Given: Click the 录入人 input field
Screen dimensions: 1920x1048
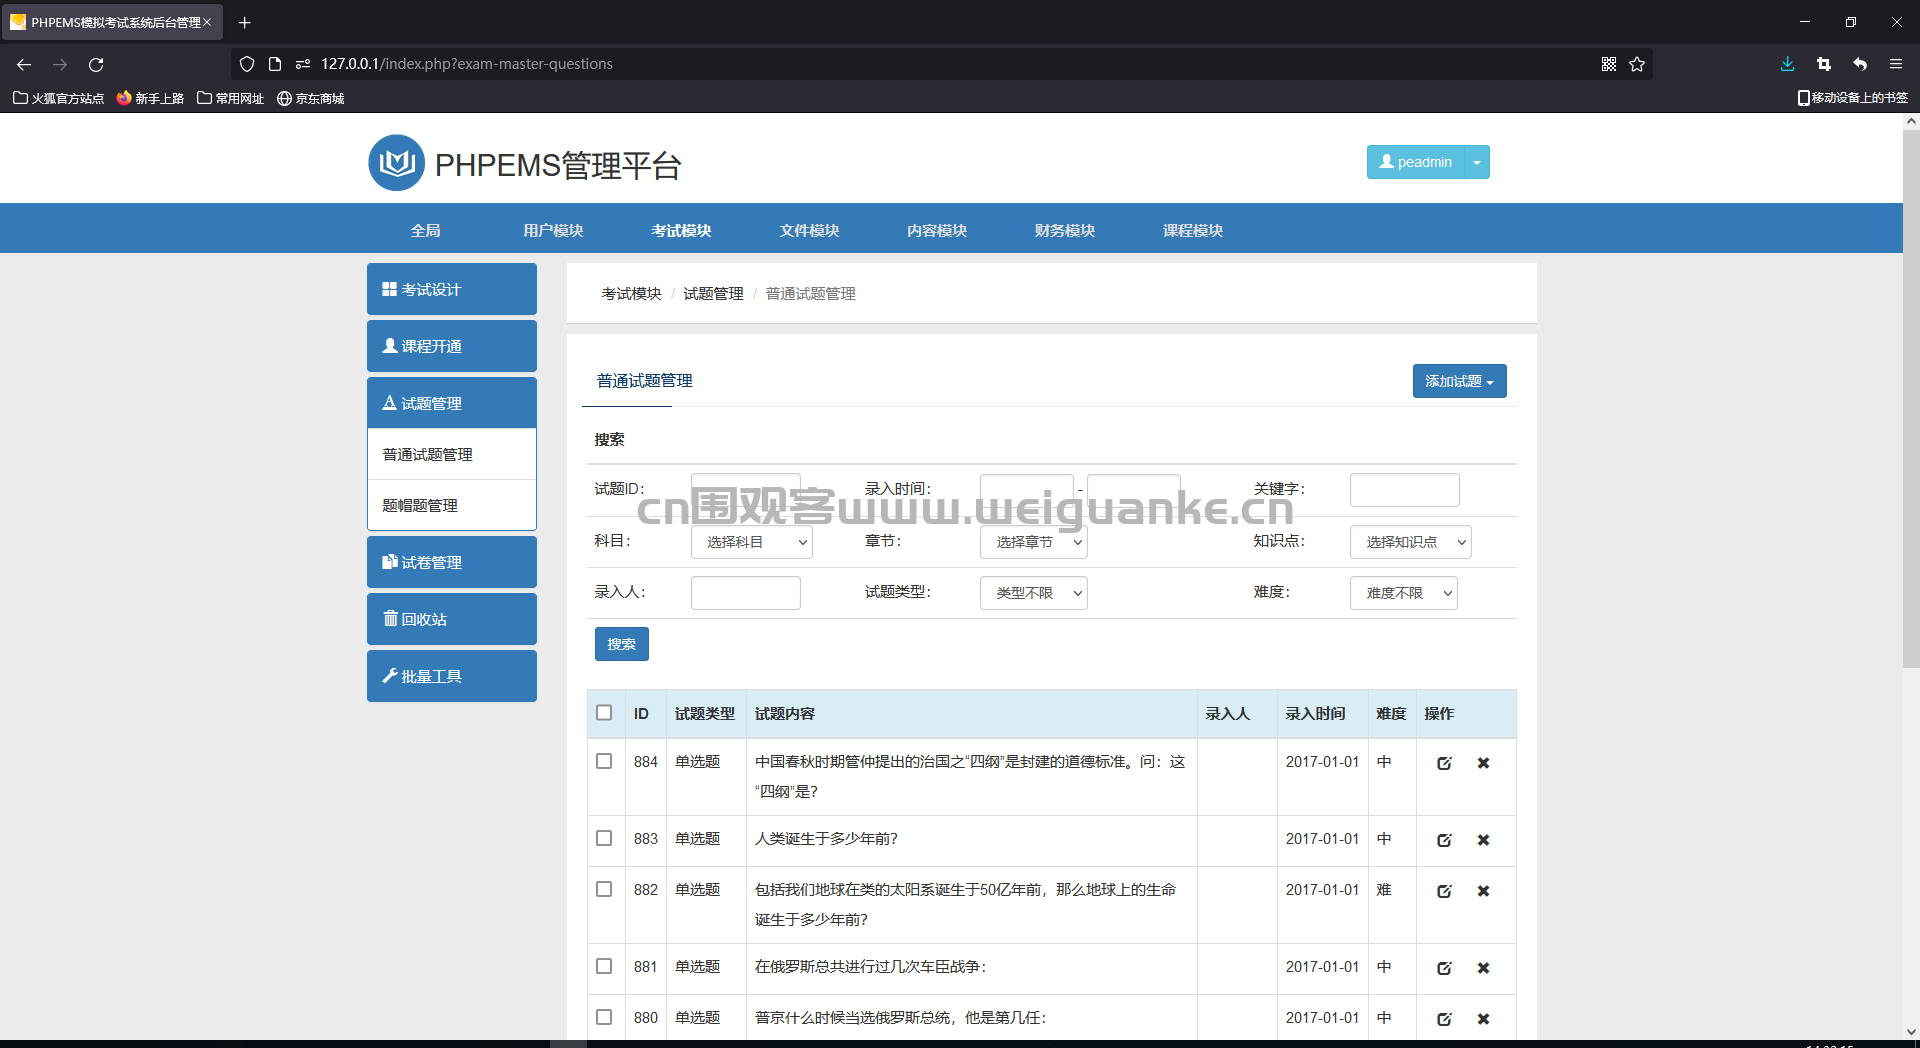Looking at the screenshot, I should 746,593.
